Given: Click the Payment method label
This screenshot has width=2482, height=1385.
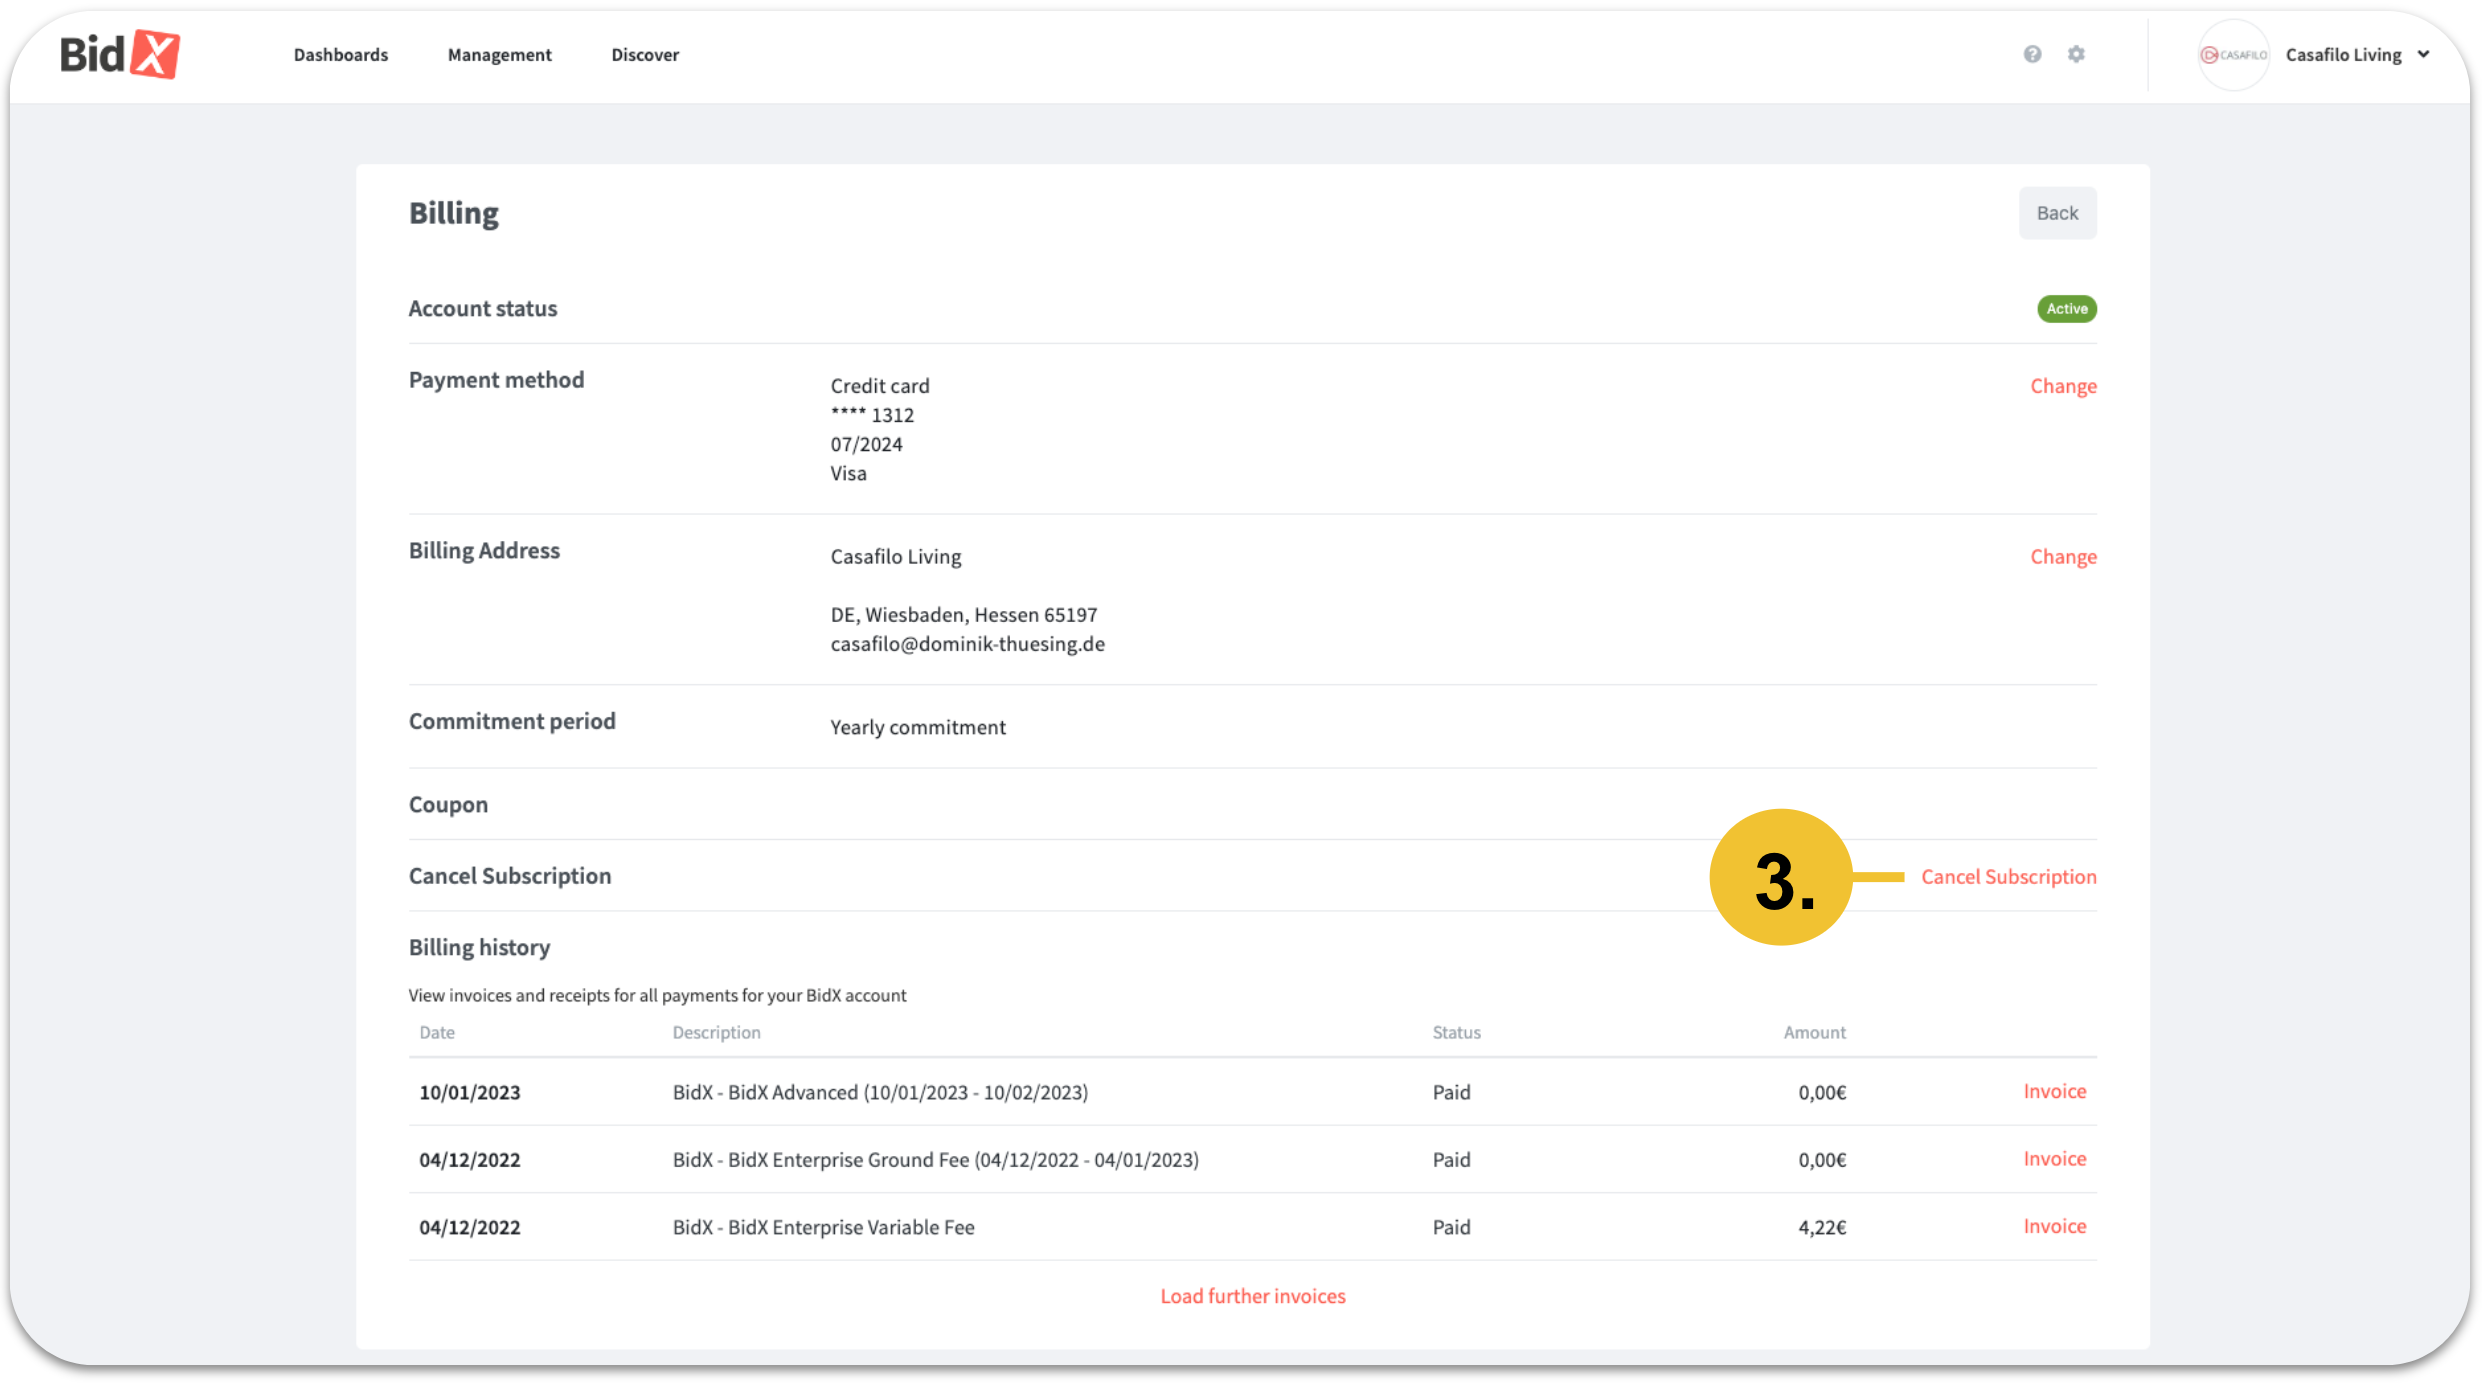Looking at the screenshot, I should point(496,380).
